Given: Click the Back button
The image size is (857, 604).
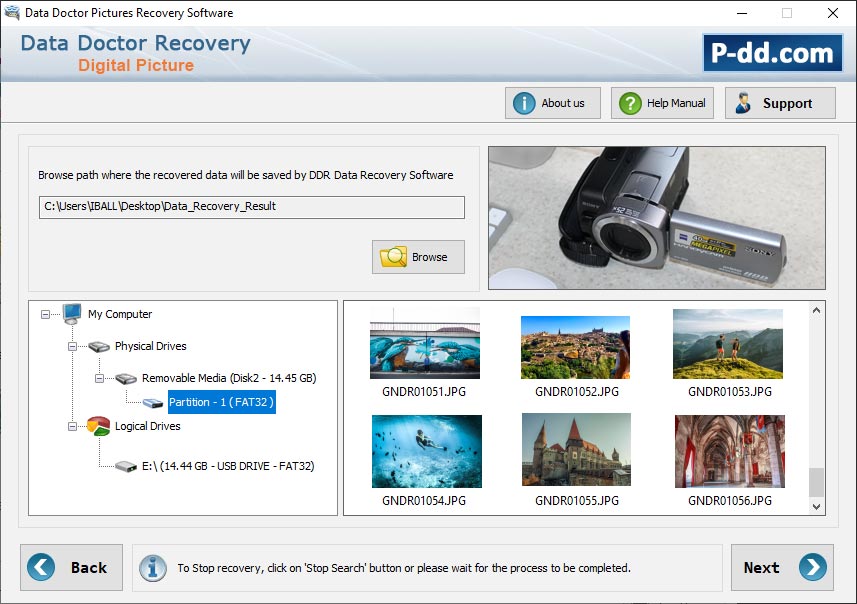Looking at the screenshot, I should click(x=71, y=567).
